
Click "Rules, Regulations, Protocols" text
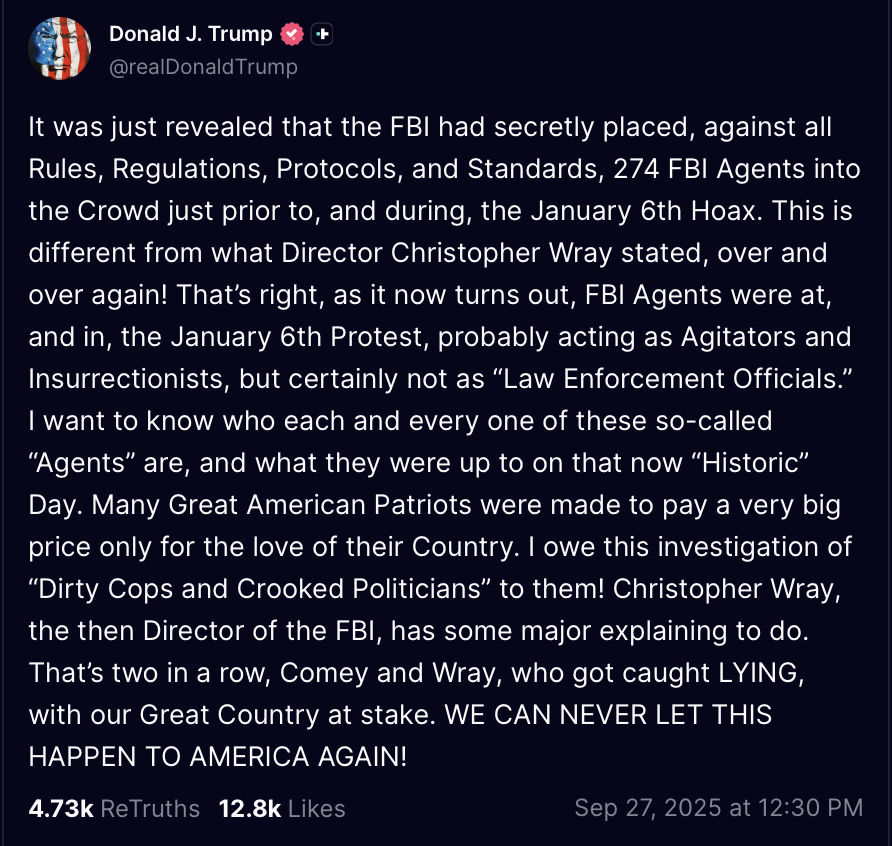pos(216,169)
